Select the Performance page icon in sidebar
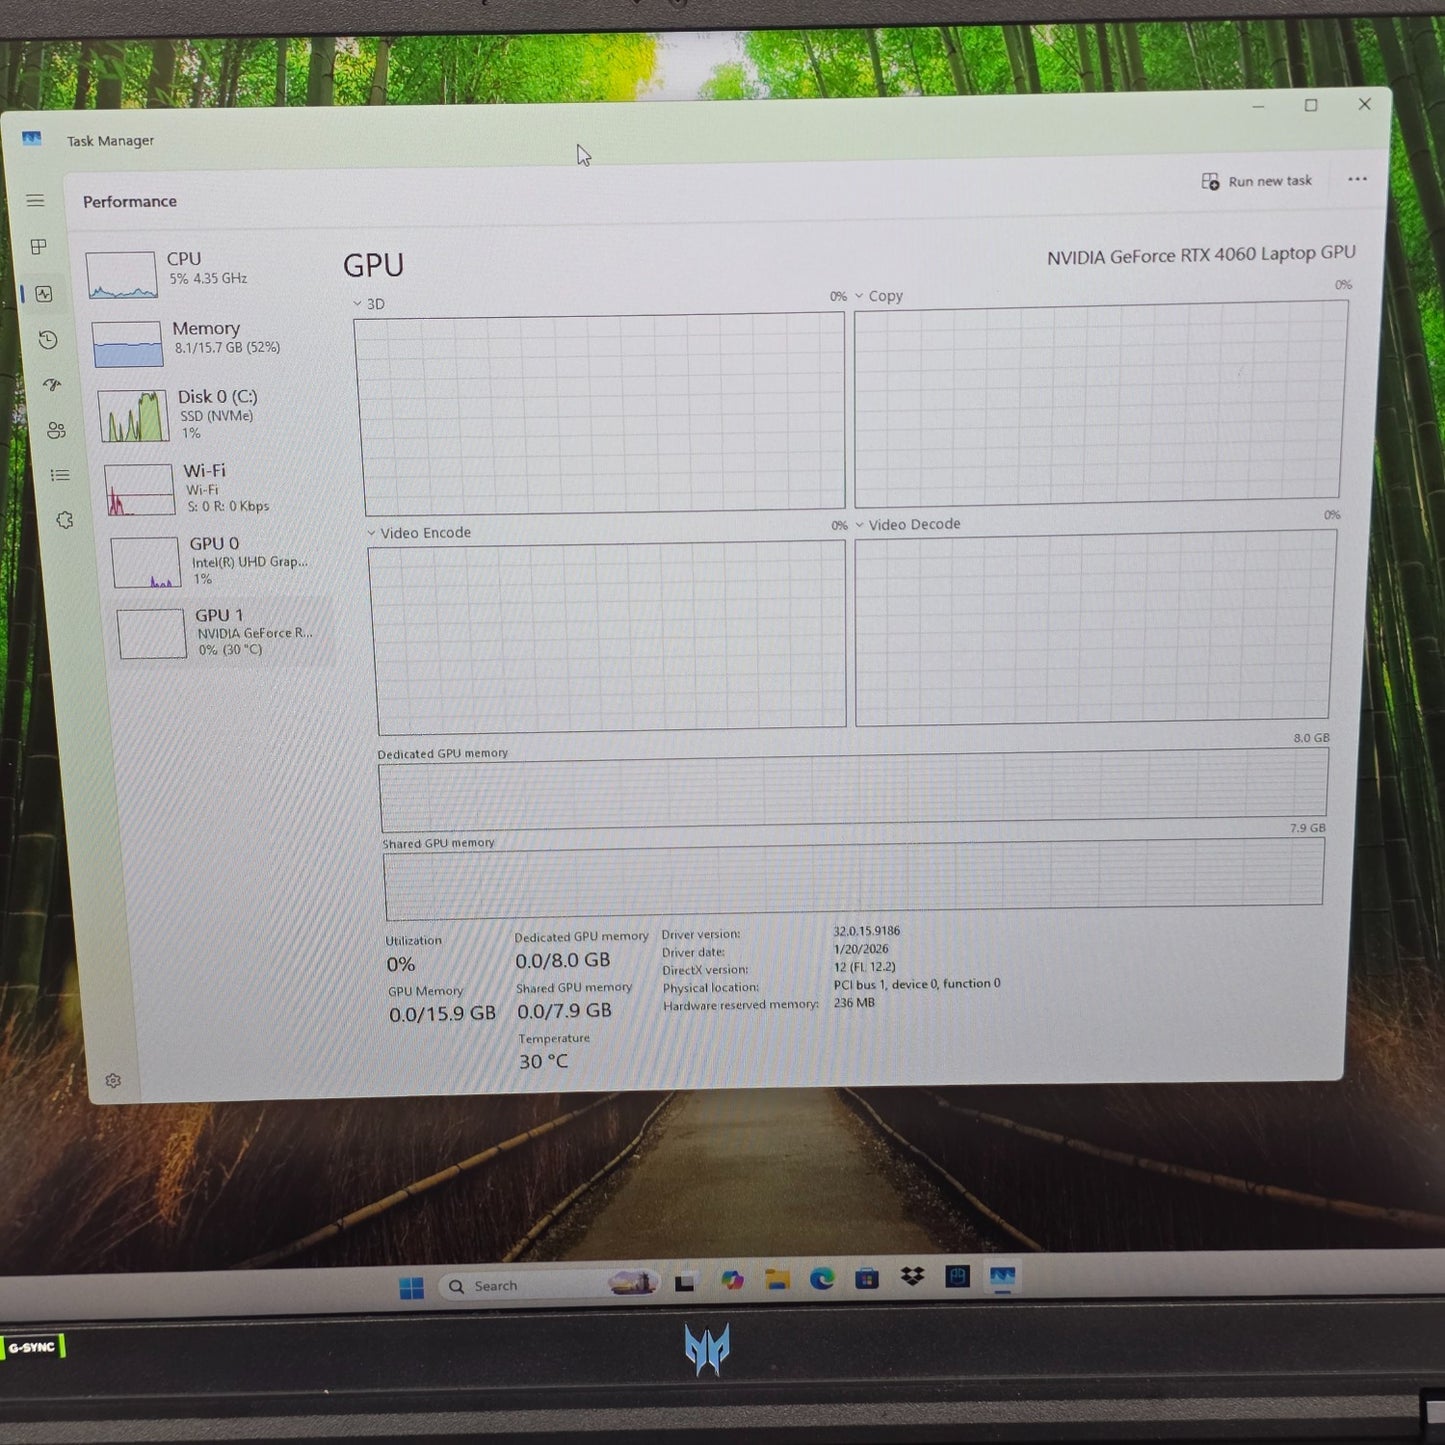The image size is (1445, 1445). click(43, 294)
